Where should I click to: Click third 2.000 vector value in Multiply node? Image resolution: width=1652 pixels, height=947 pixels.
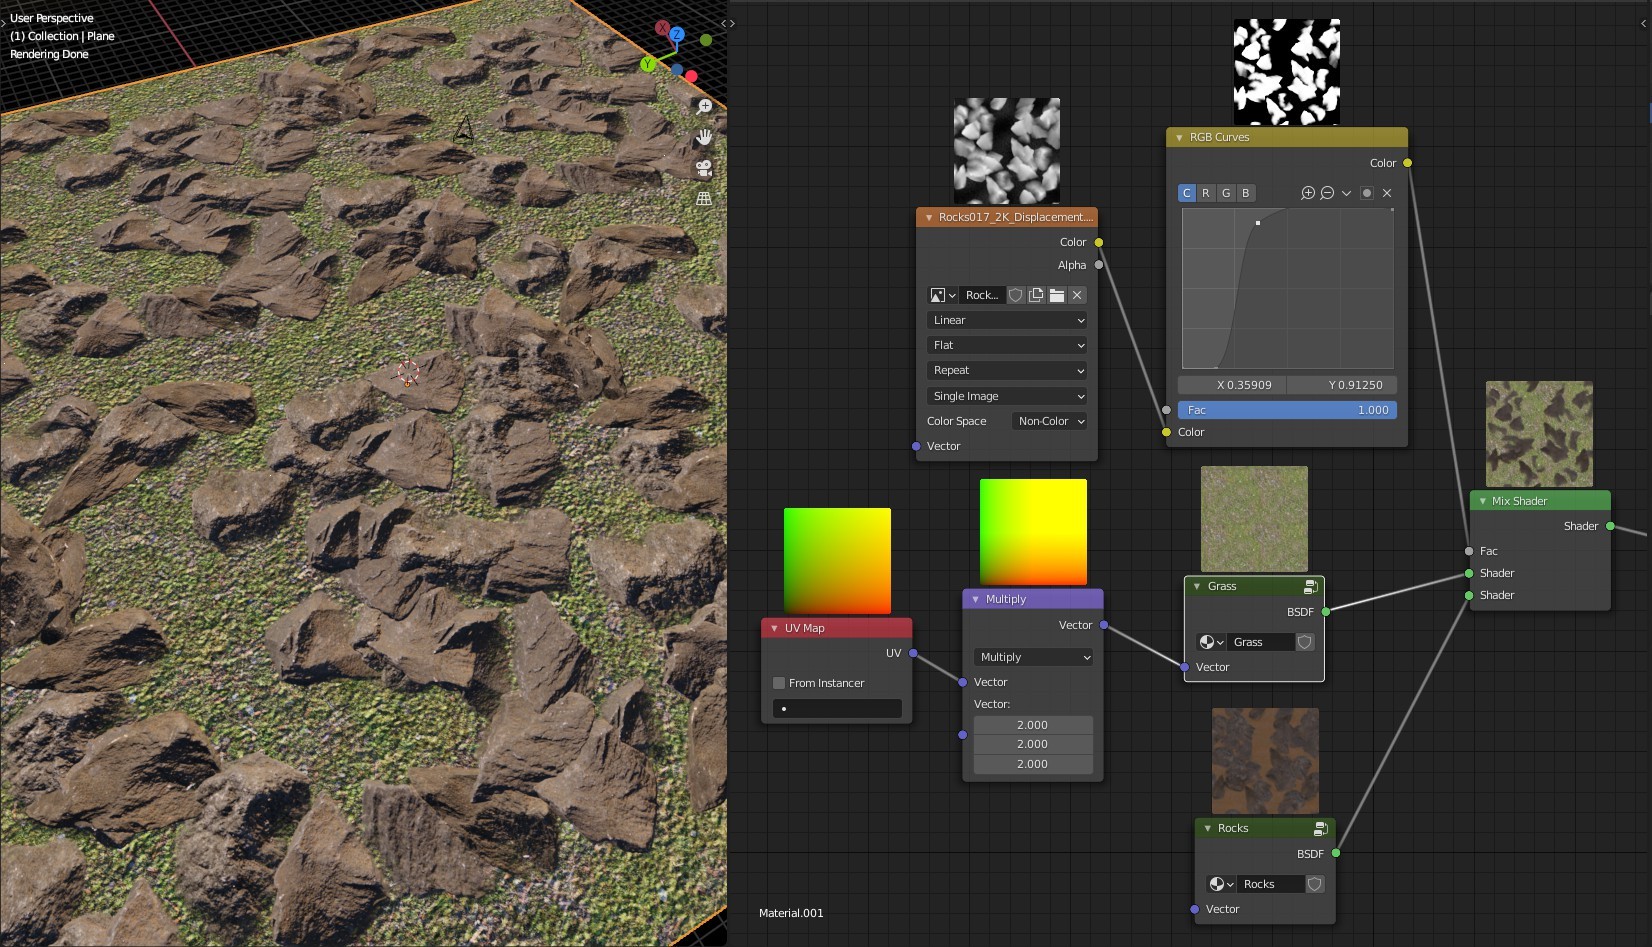point(1034,764)
